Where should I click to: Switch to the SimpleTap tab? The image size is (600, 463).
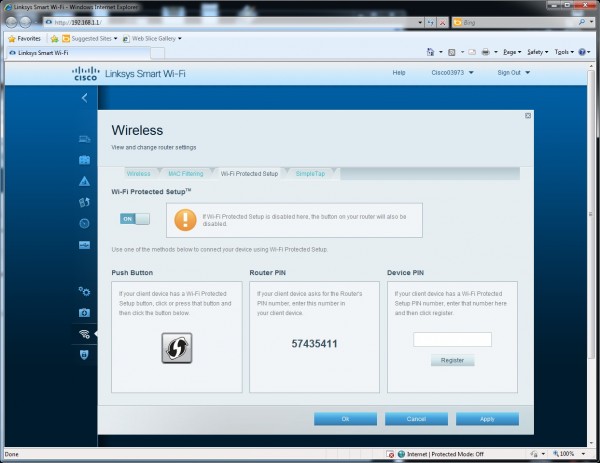pos(310,174)
